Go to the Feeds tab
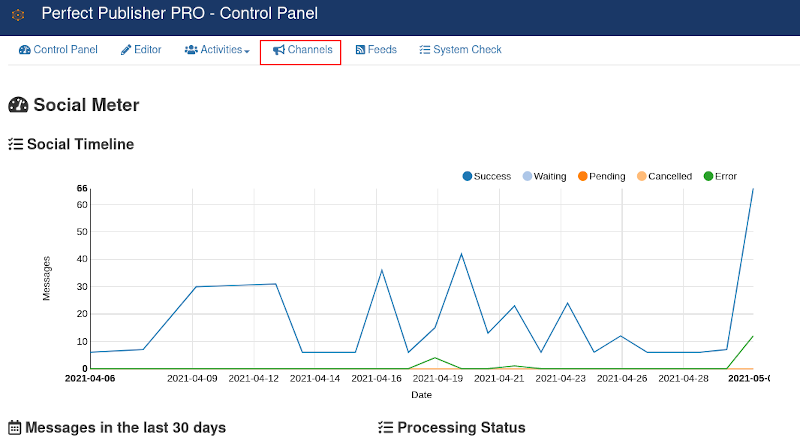This screenshot has width=800, height=447. (376, 50)
